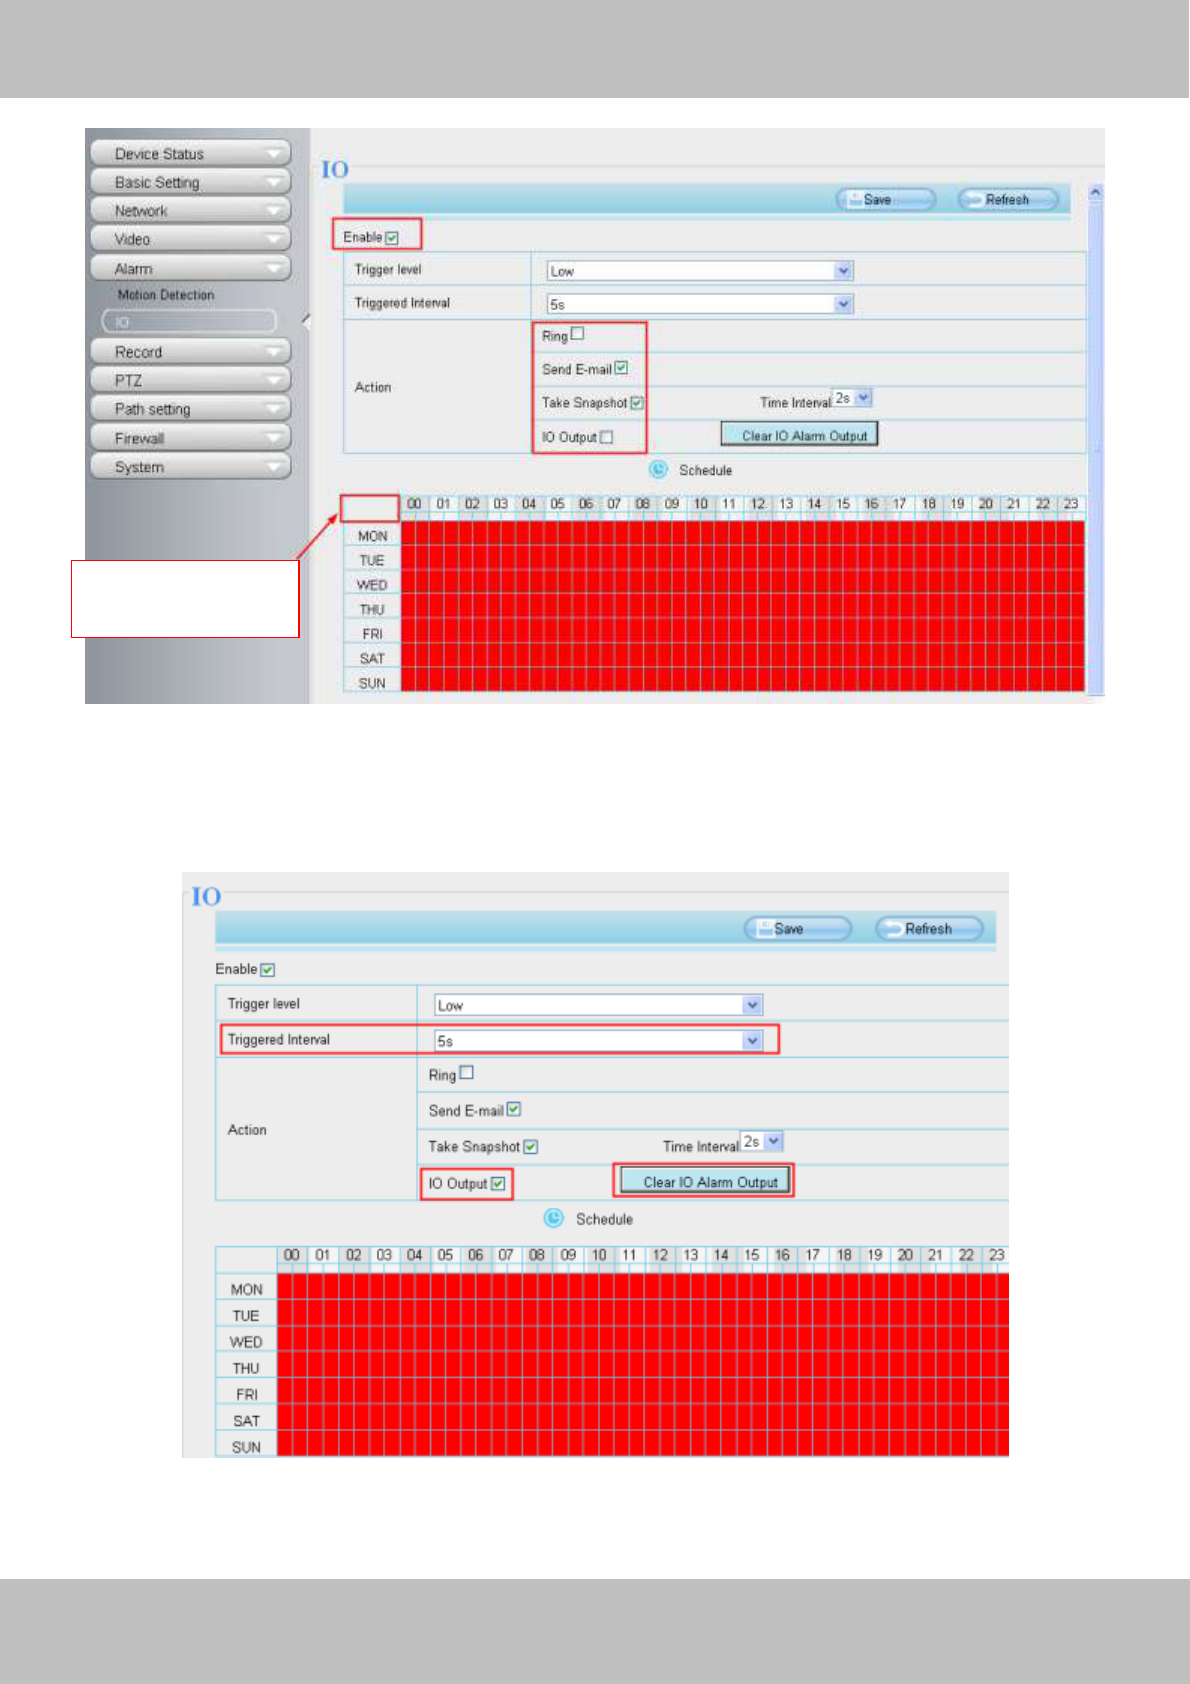Click the arrow icon on Device Status menu
The height and width of the screenshot is (1684, 1190).
(x=273, y=154)
